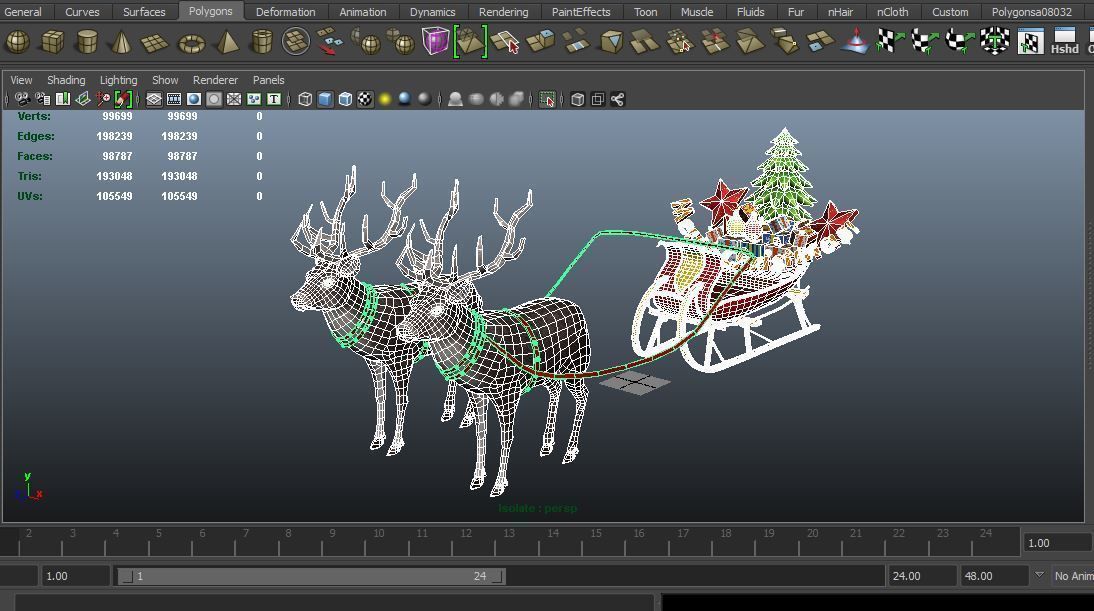Viewport: 1094px width, 611px height.
Task: Create a polygon torus from the shelf
Action: tap(191, 43)
